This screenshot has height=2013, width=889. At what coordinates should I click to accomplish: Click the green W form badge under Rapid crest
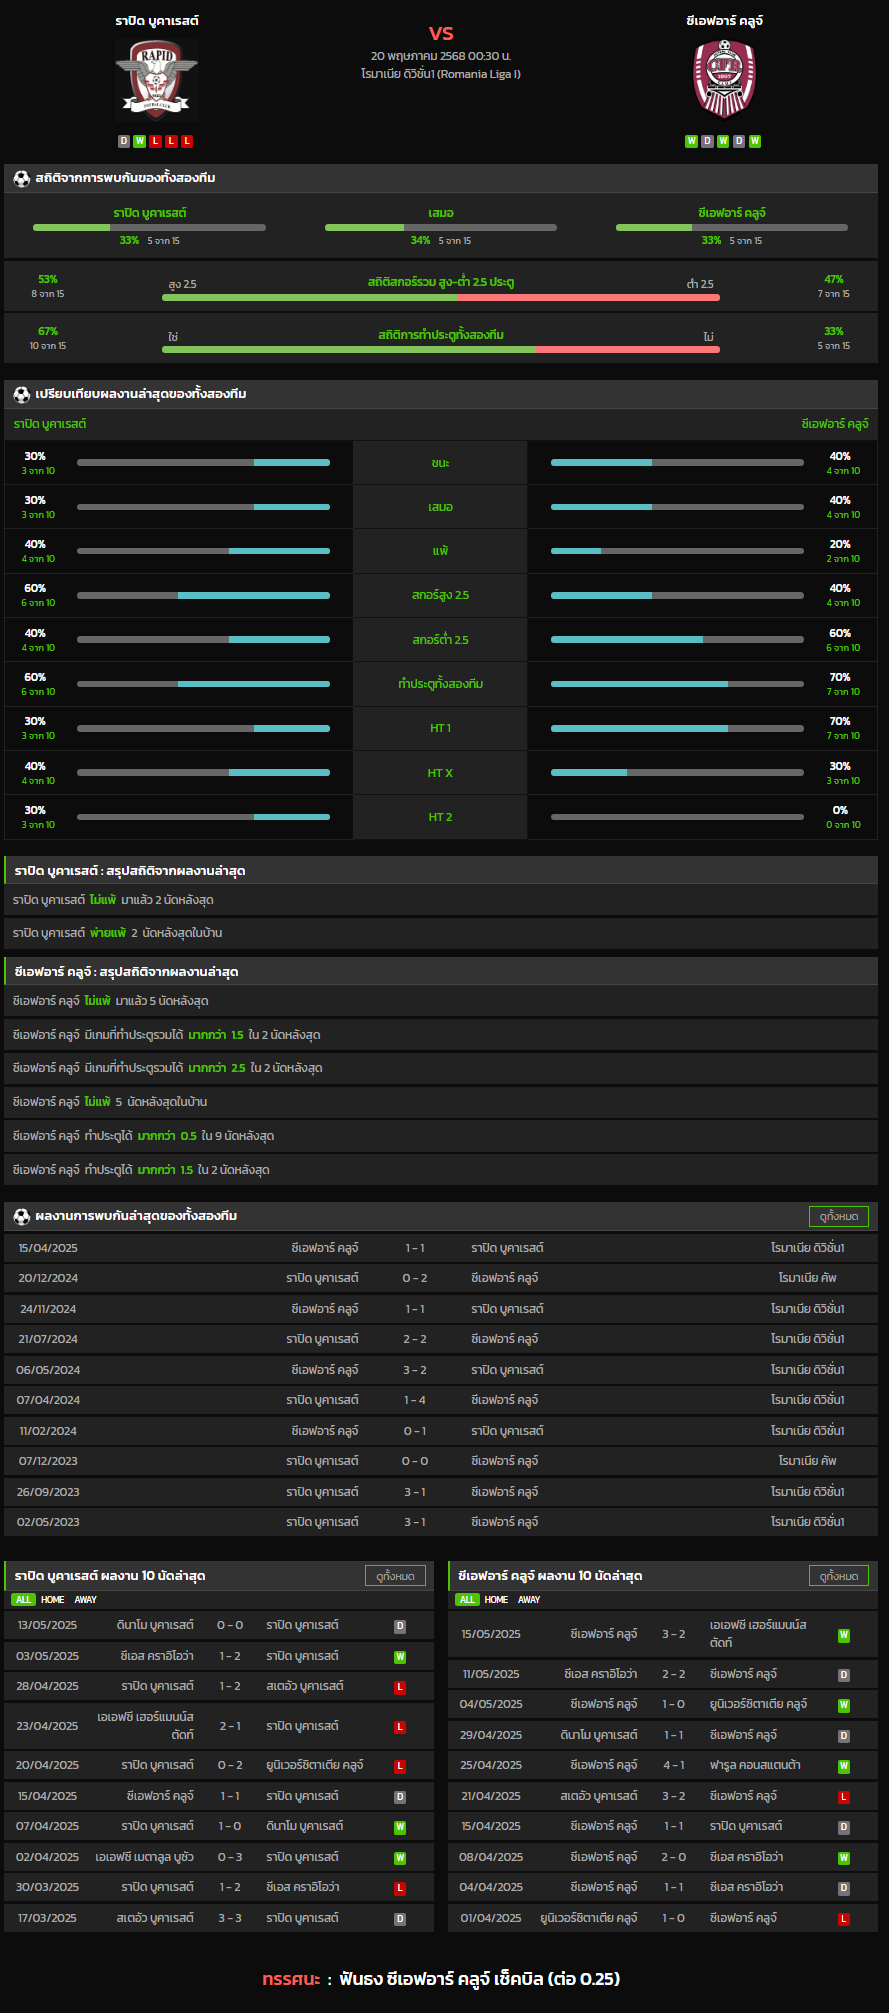(x=140, y=141)
